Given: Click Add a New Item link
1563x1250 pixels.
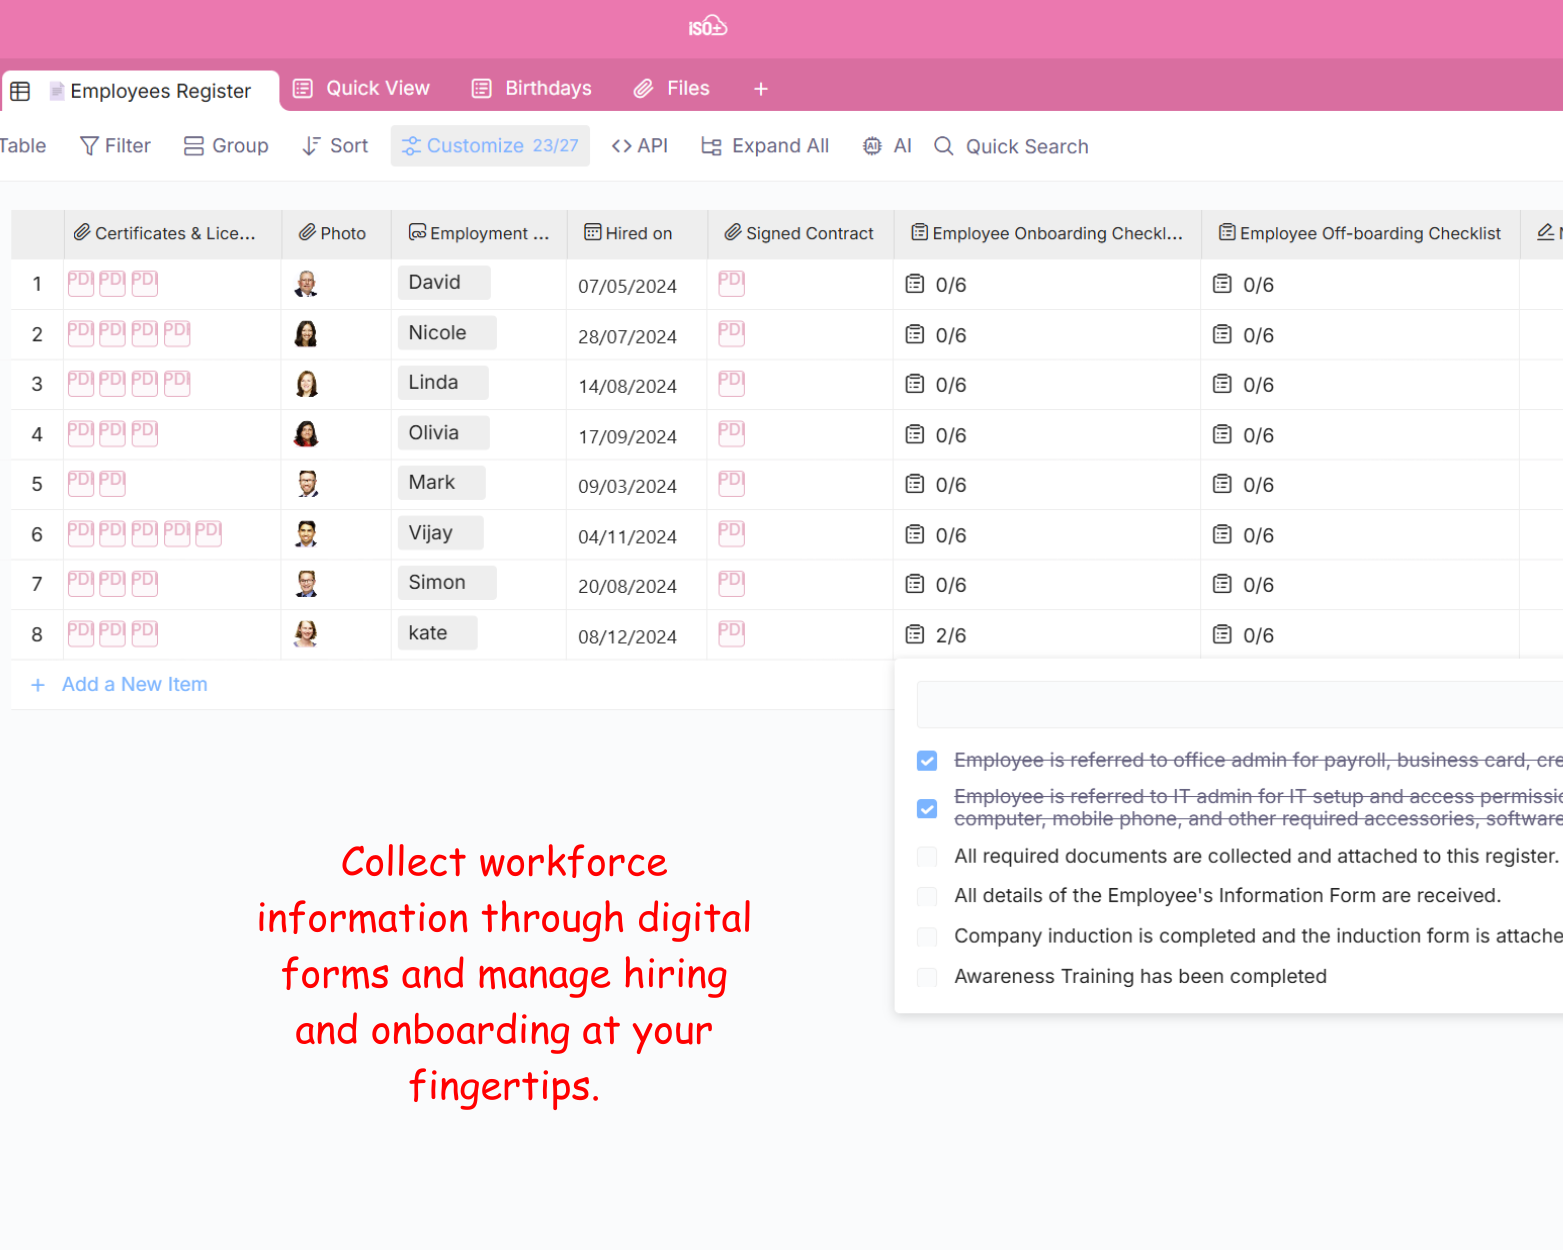Looking at the screenshot, I should click(134, 685).
